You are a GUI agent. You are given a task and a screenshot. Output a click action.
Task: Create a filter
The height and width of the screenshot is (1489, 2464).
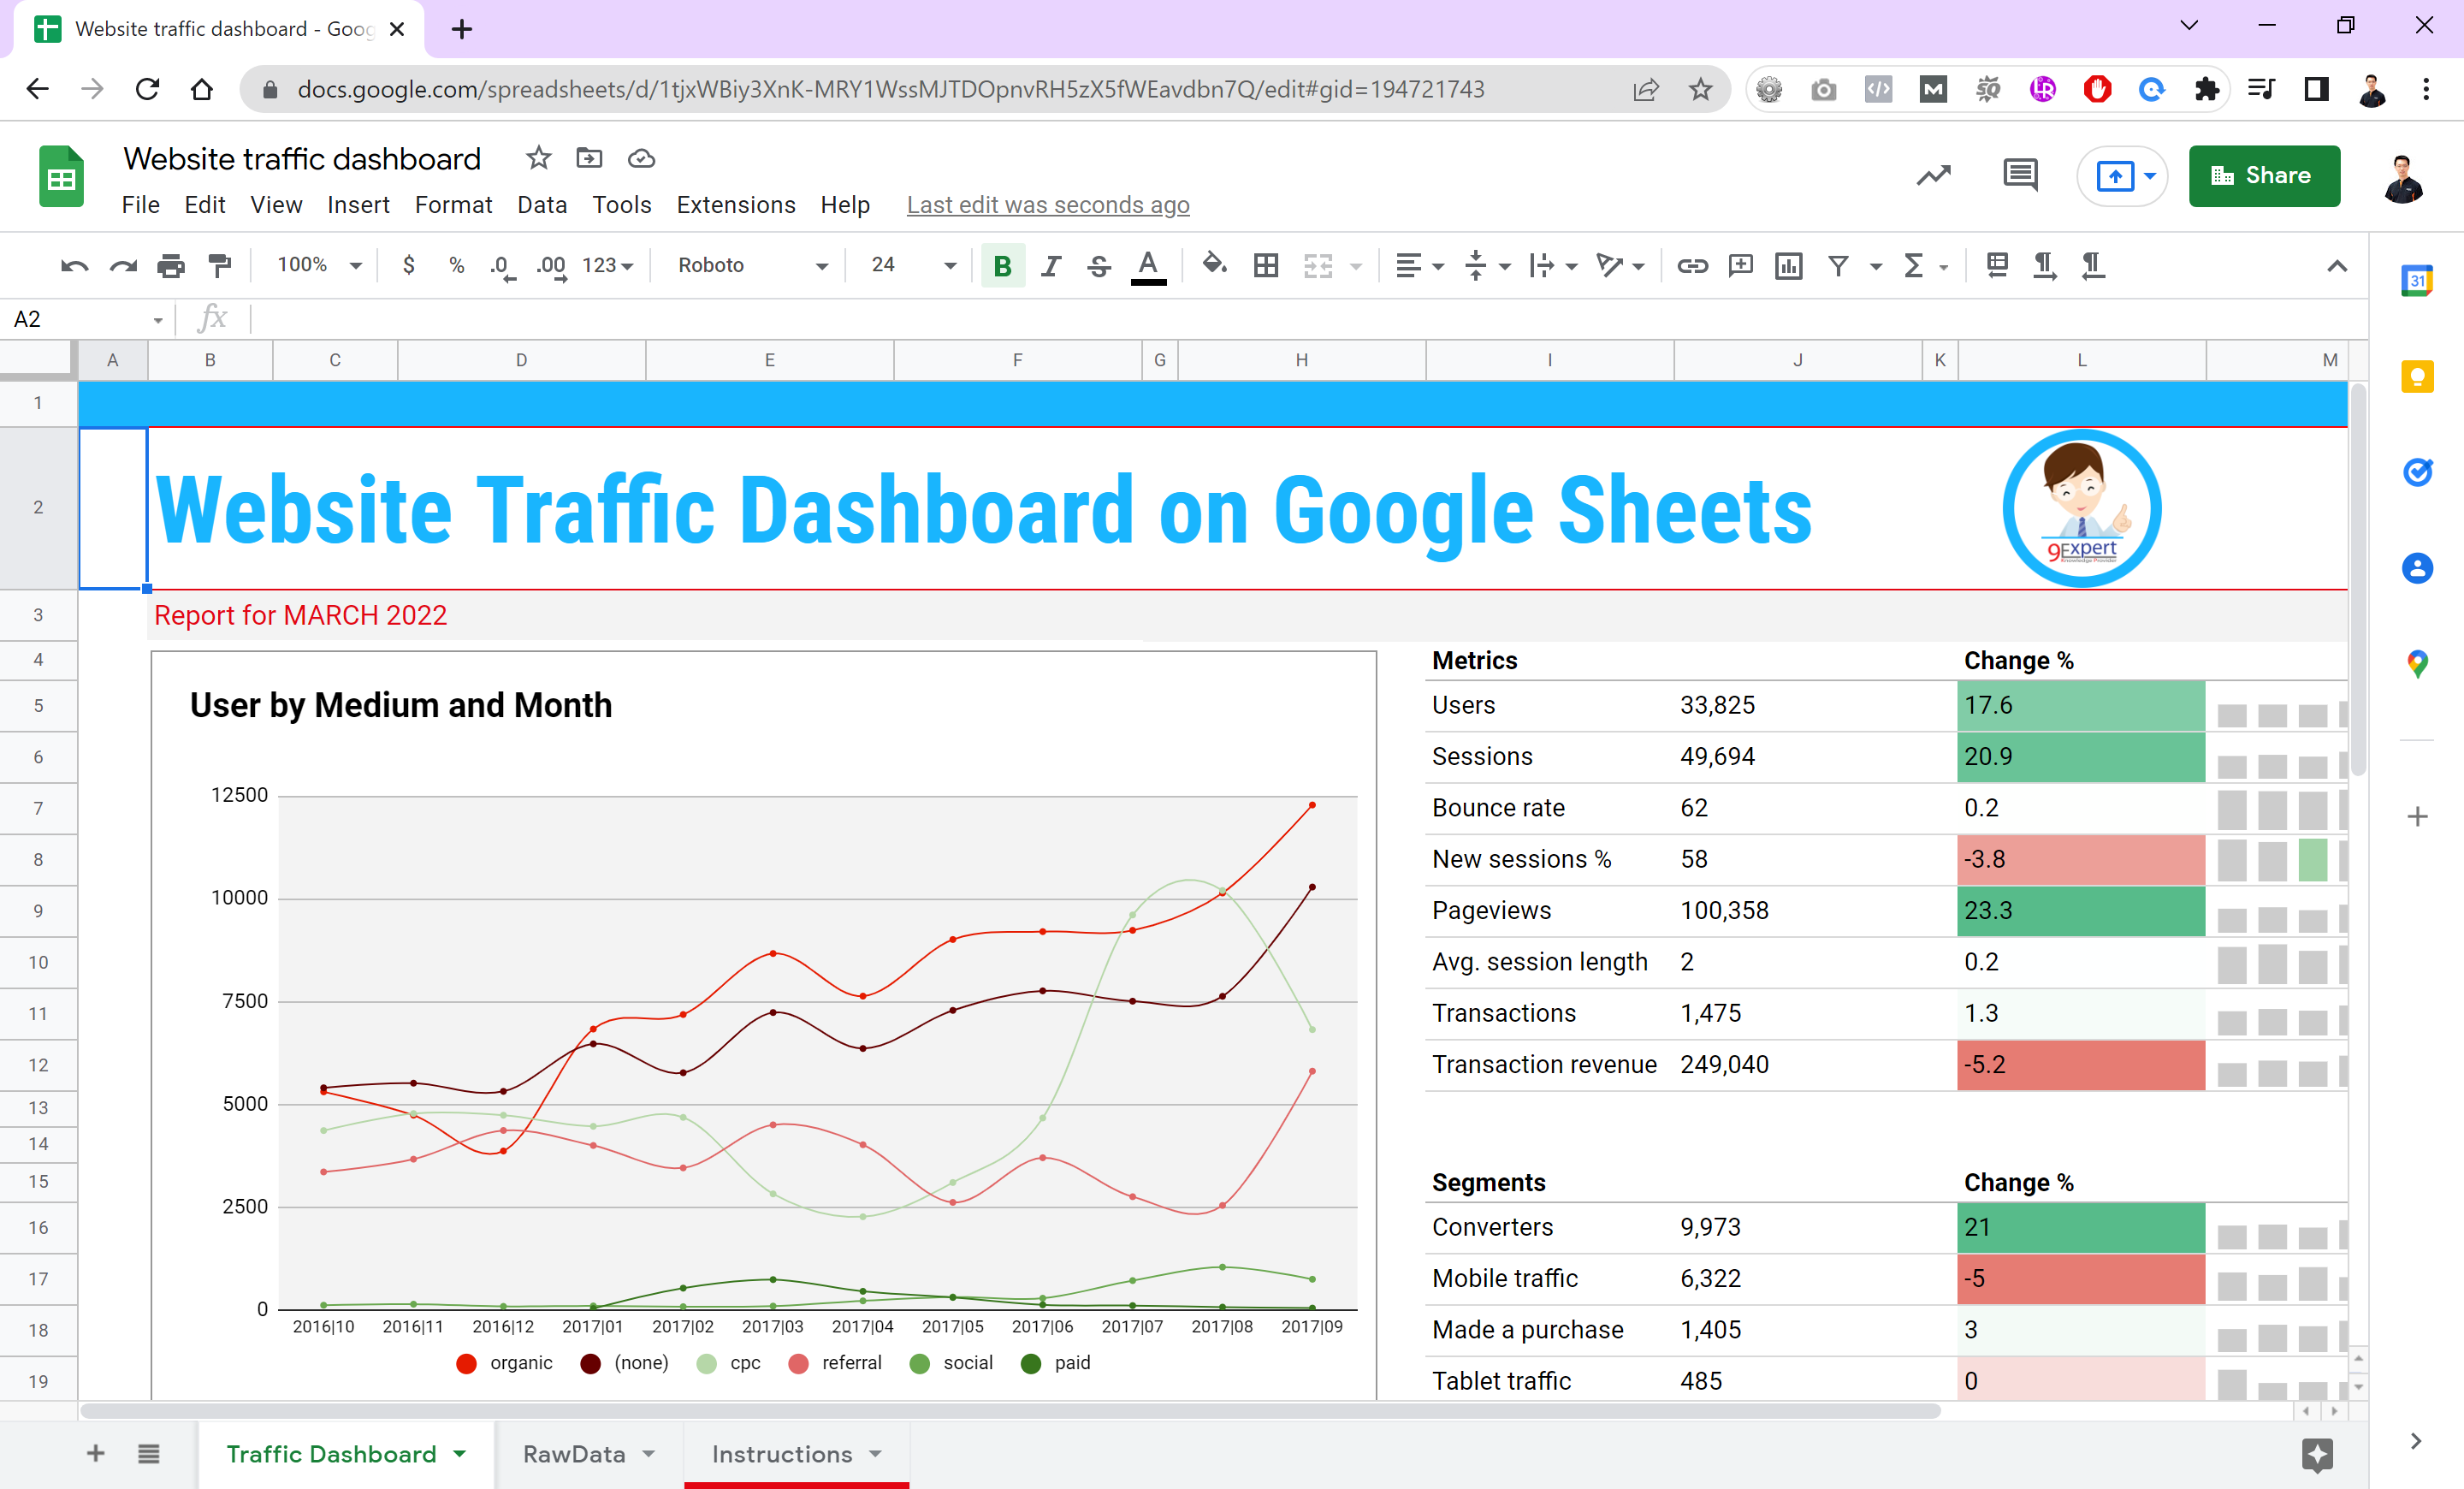point(1838,265)
